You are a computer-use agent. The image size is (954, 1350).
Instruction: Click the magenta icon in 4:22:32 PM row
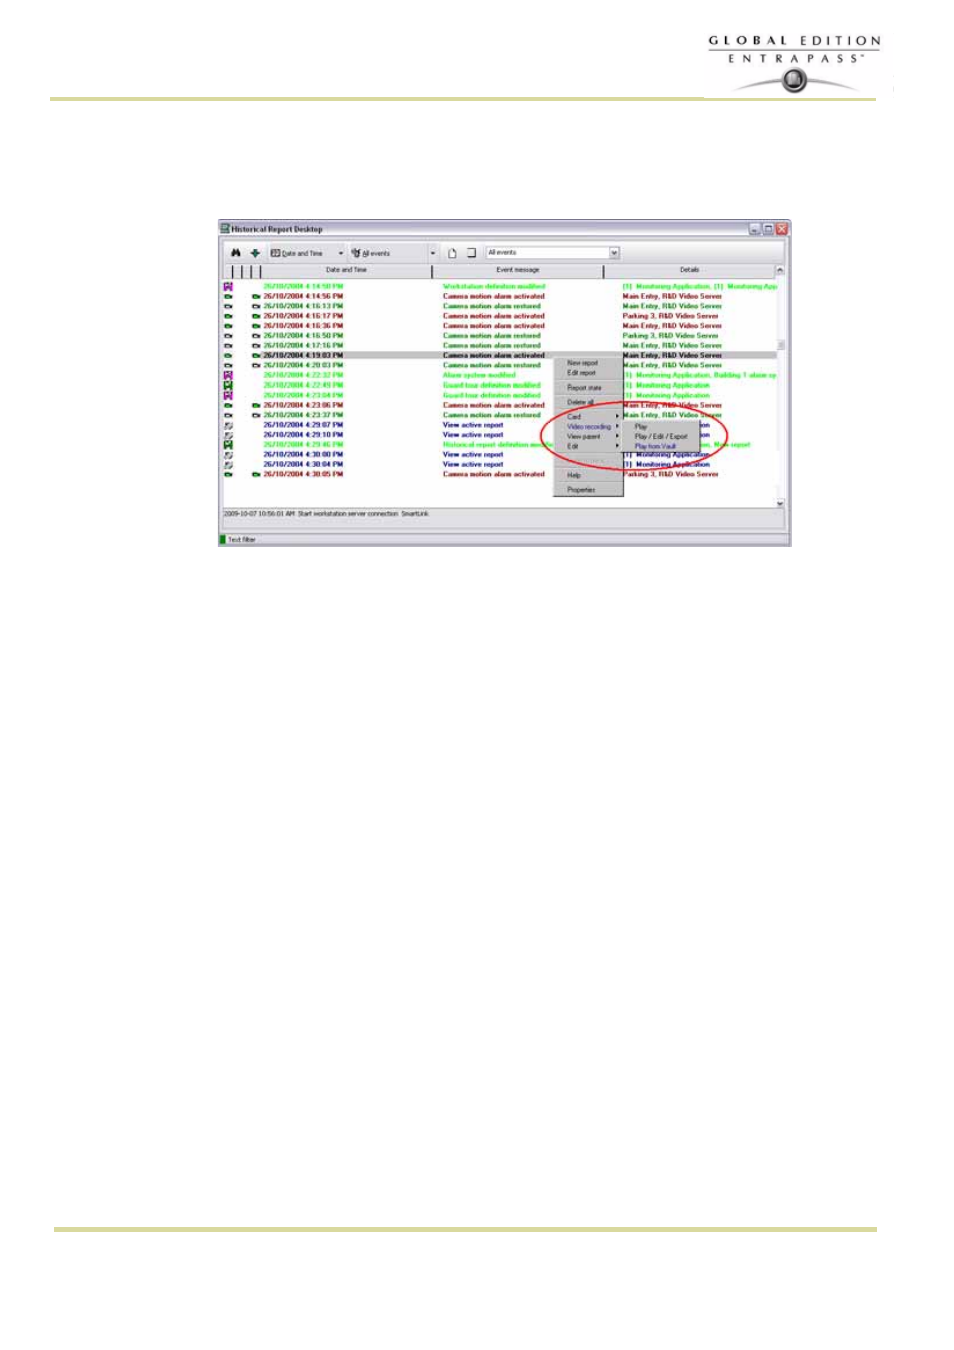point(228,376)
